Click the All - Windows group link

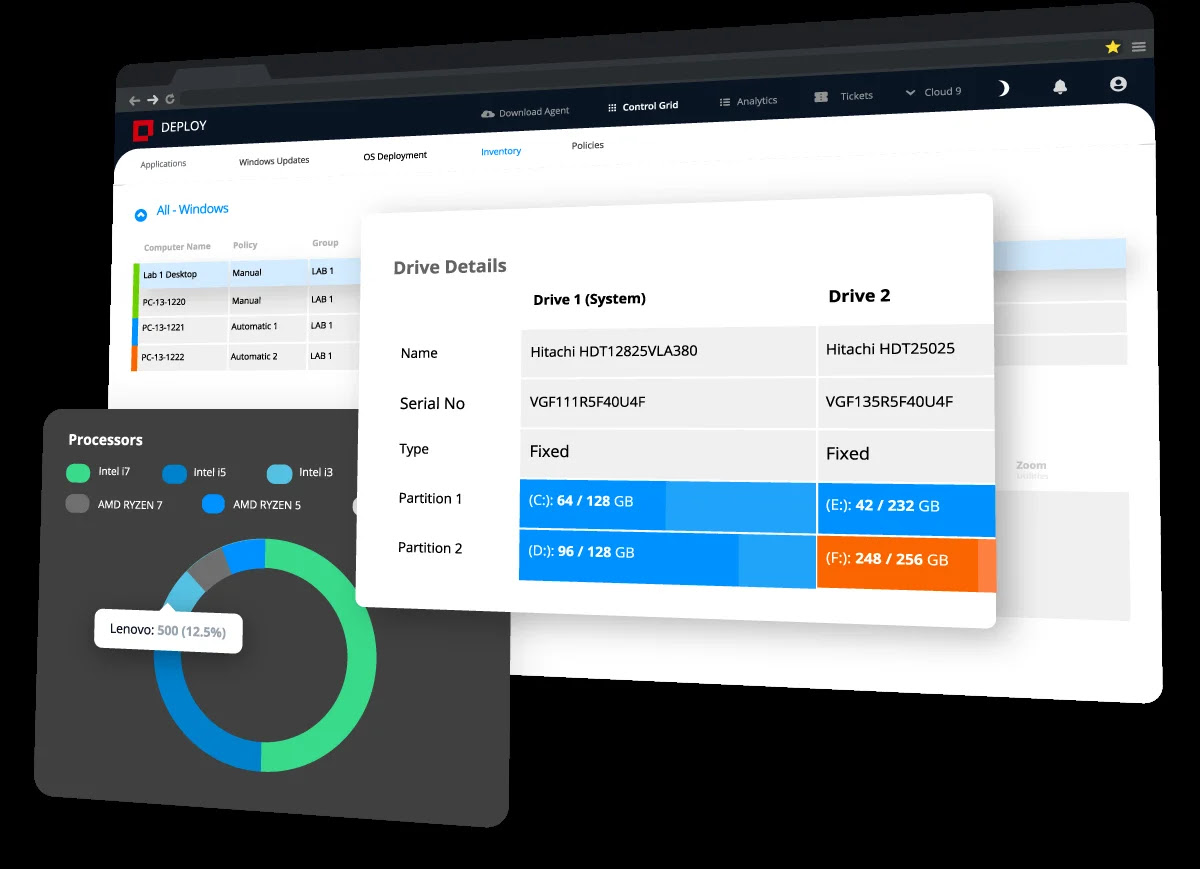(x=193, y=210)
